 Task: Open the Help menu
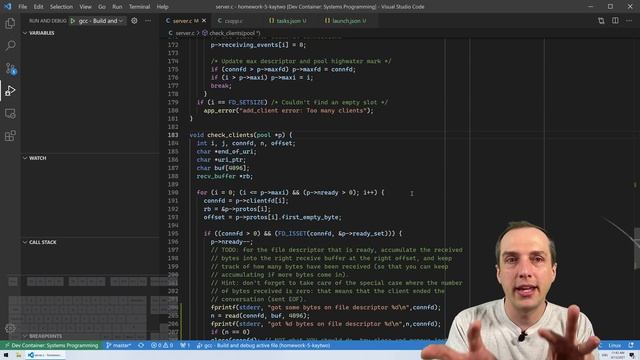coord(162,7)
